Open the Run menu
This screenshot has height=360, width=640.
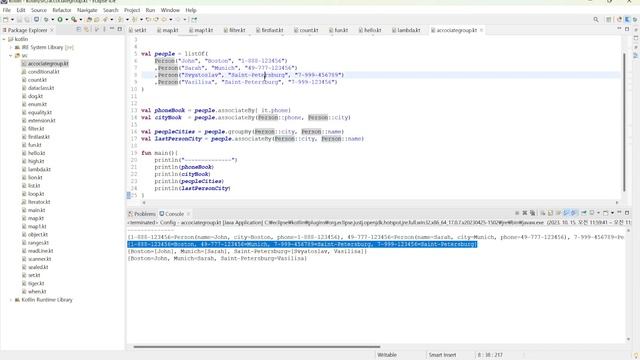coord(150,10)
